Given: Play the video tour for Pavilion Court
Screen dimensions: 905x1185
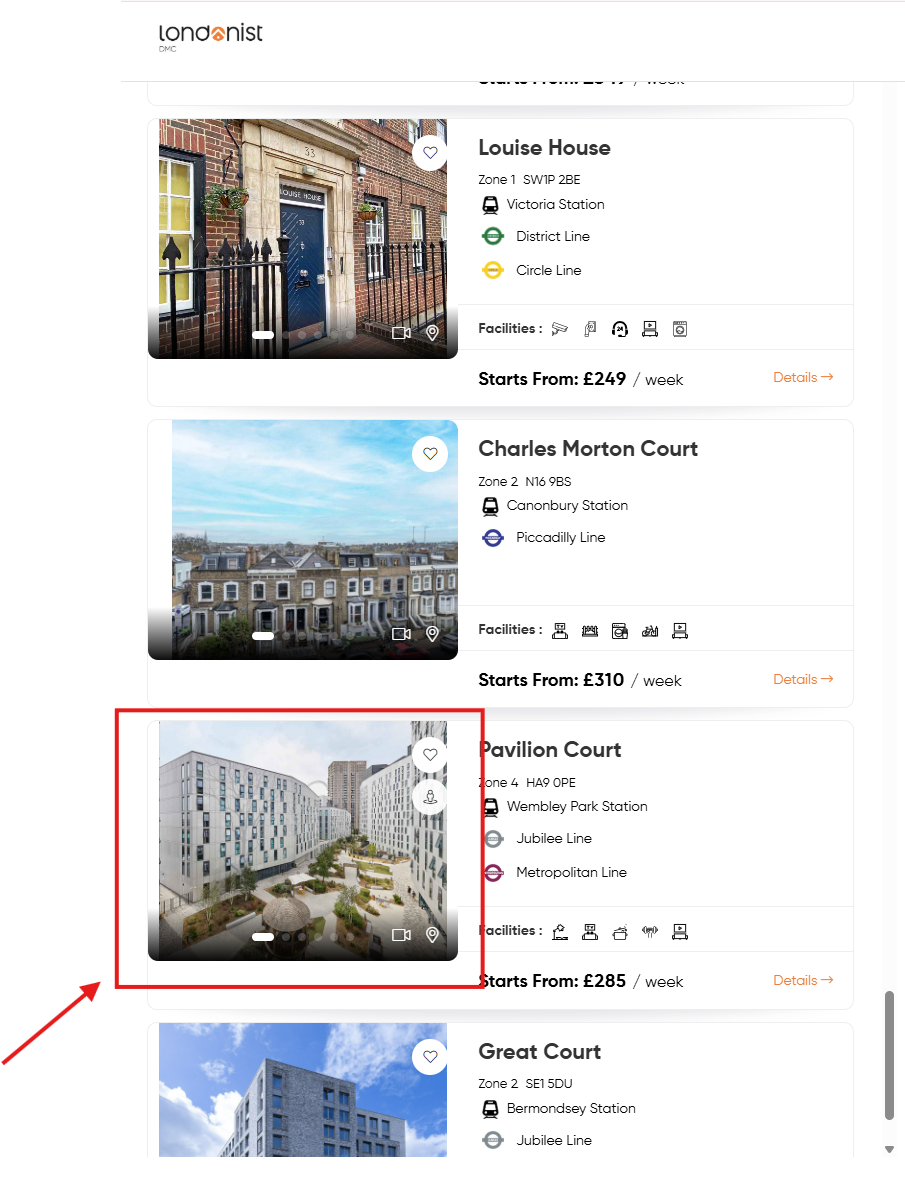Looking at the screenshot, I should [401, 935].
